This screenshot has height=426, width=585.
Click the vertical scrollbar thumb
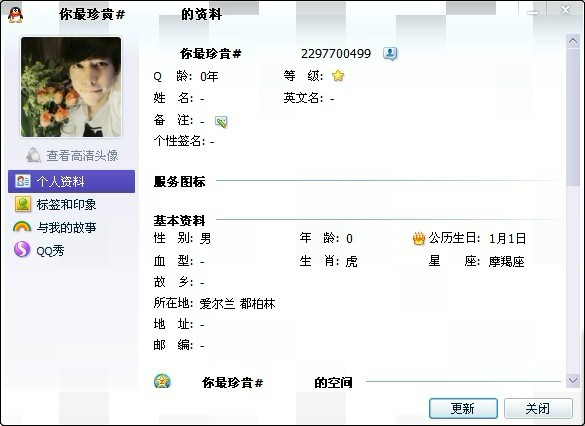pos(573,117)
